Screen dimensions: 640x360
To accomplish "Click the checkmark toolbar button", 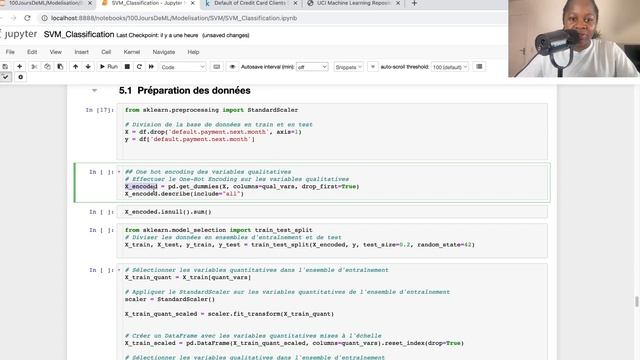I will [5, 77].
